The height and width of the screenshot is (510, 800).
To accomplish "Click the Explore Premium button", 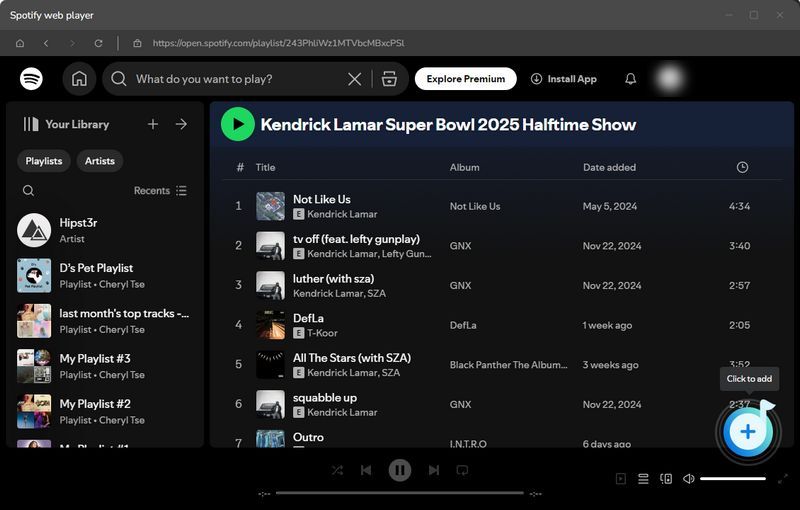I will pyautogui.click(x=465, y=79).
